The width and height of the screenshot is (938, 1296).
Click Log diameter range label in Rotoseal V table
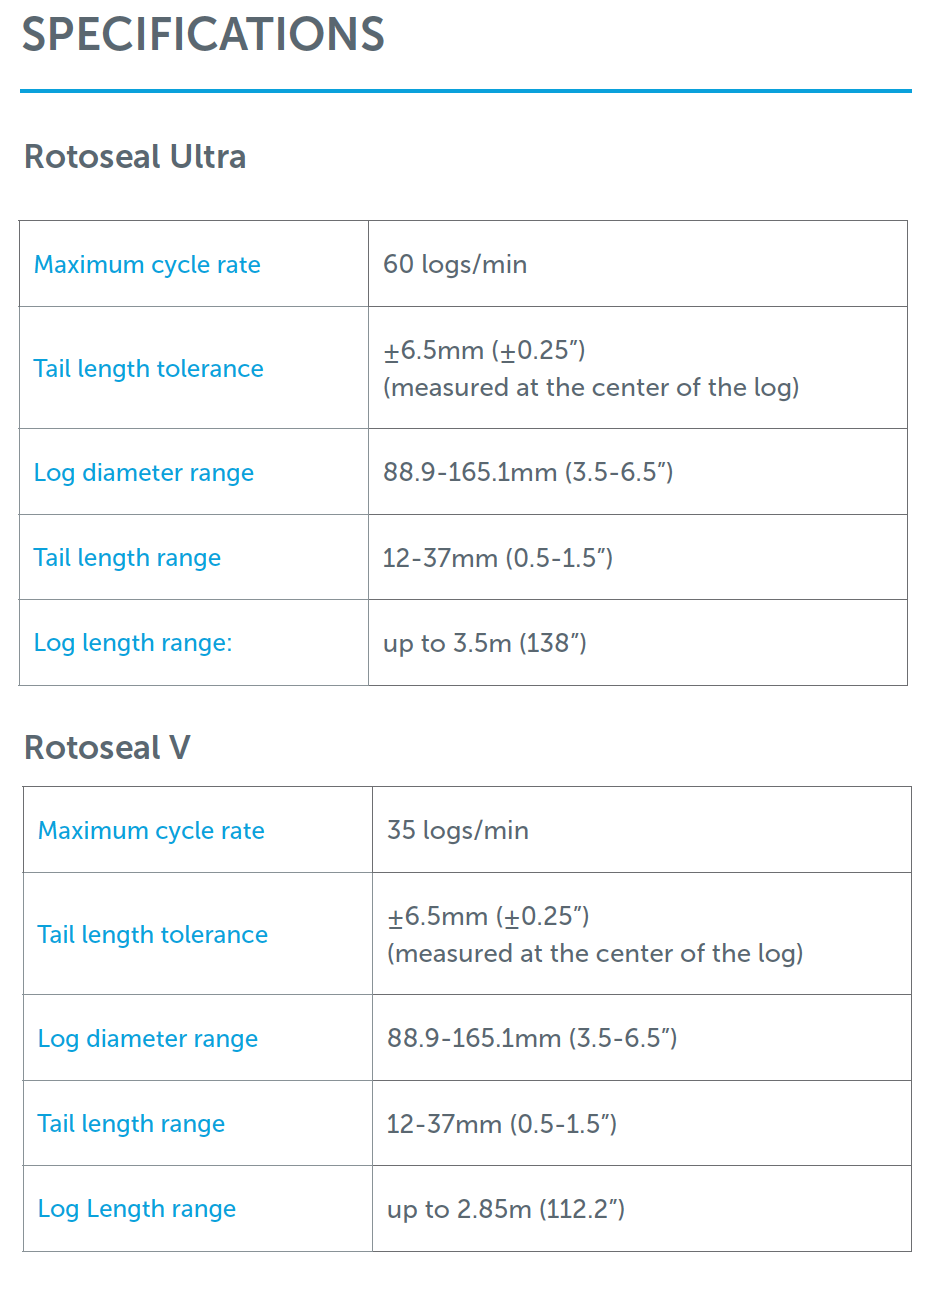click(148, 1039)
